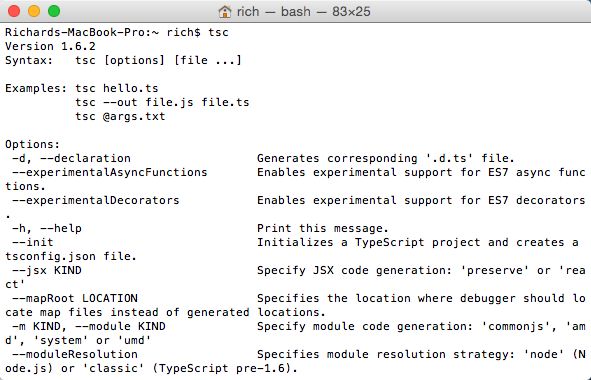Click the '--moduleResolution' option text
The height and width of the screenshot is (380, 591).
coord(75,354)
